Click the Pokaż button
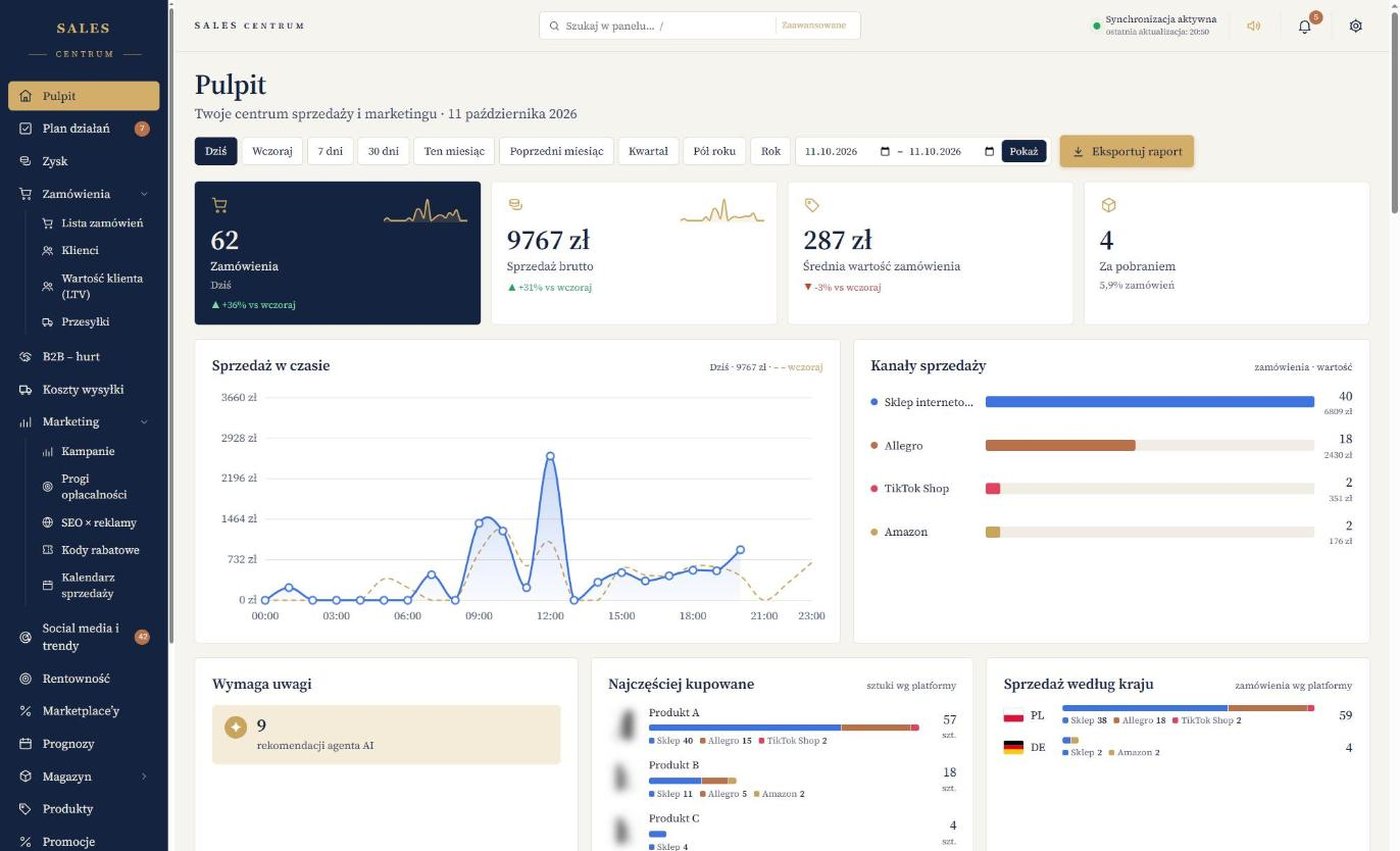 [x=1024, y=152]
